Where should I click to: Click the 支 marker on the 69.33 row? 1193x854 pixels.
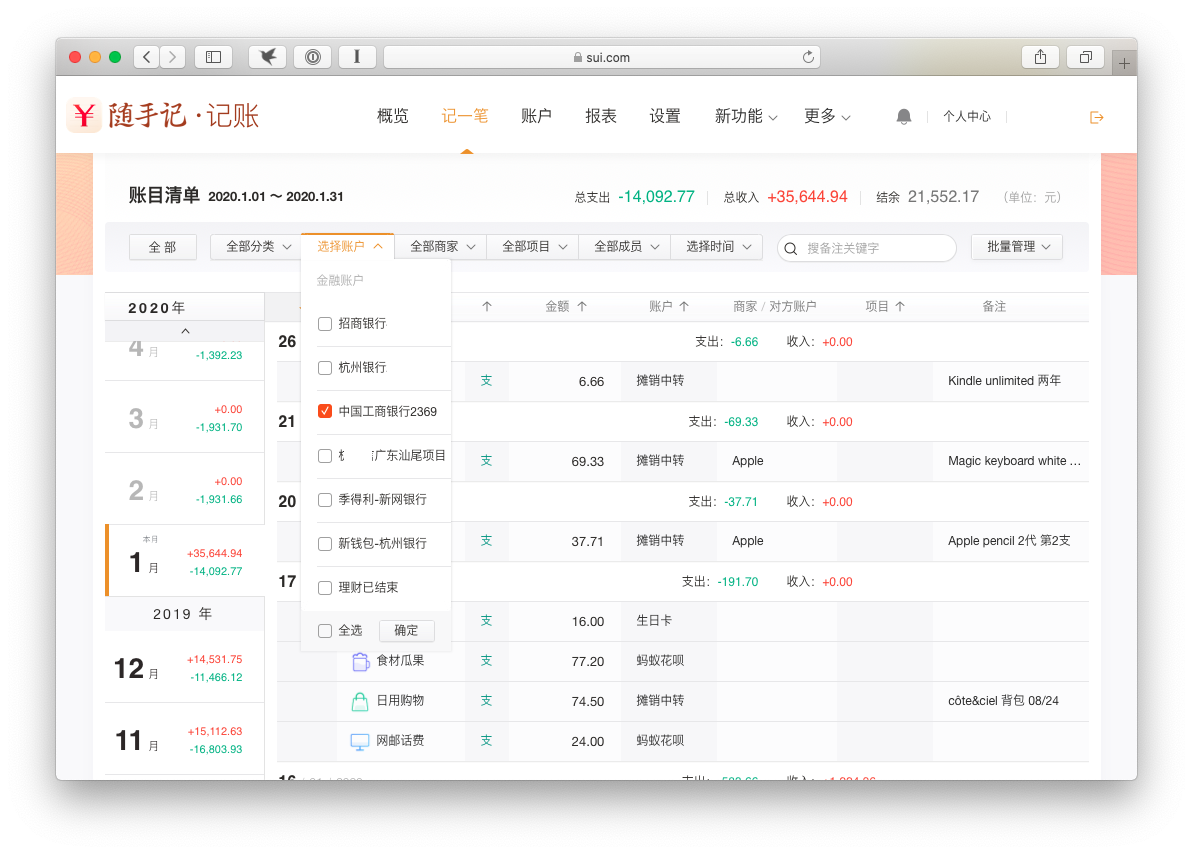(486, 460)
